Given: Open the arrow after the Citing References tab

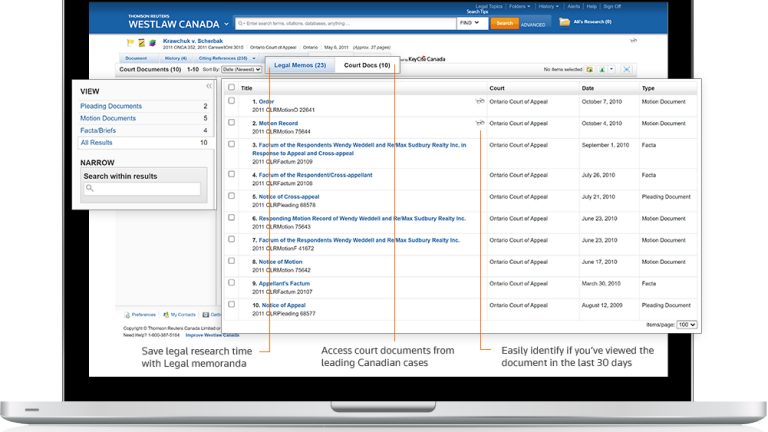Looking at the screenshot, I should [254, 58].
